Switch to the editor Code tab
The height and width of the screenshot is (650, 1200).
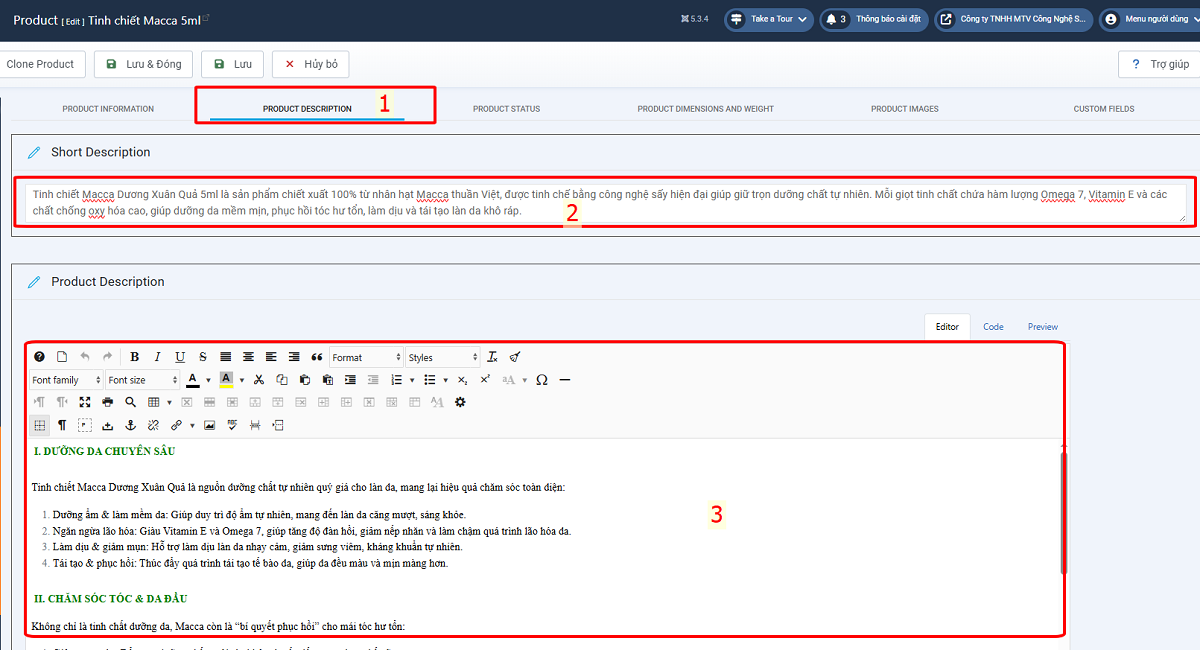993,327
